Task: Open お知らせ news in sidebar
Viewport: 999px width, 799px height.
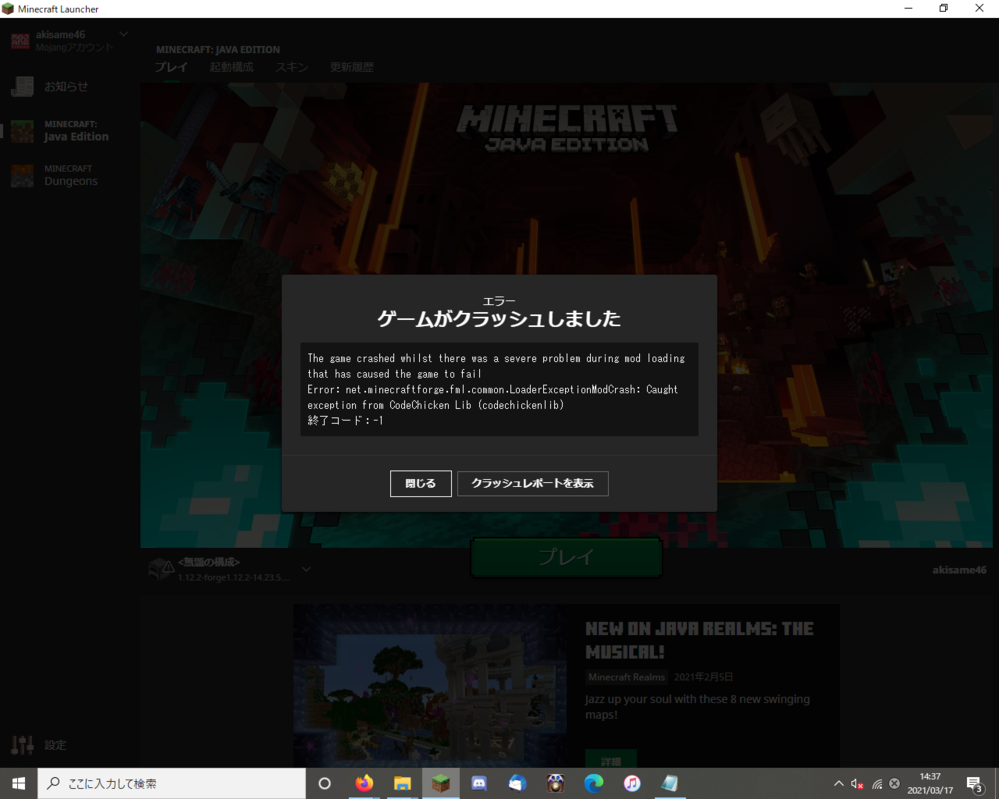Action: (67, 87)
